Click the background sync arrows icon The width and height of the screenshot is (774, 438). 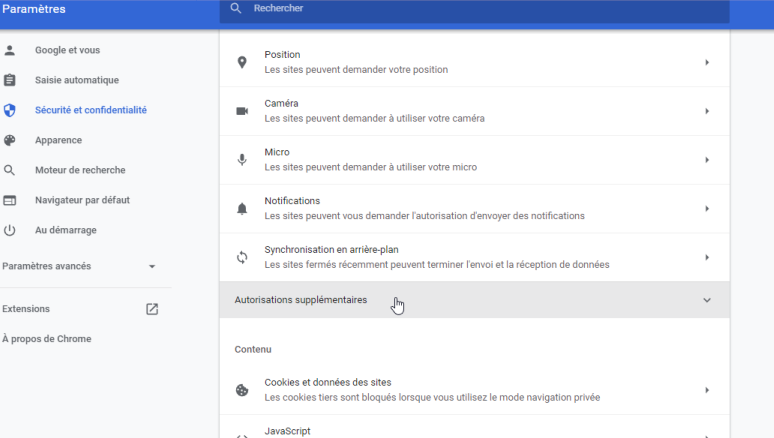[x=241, y=257]
